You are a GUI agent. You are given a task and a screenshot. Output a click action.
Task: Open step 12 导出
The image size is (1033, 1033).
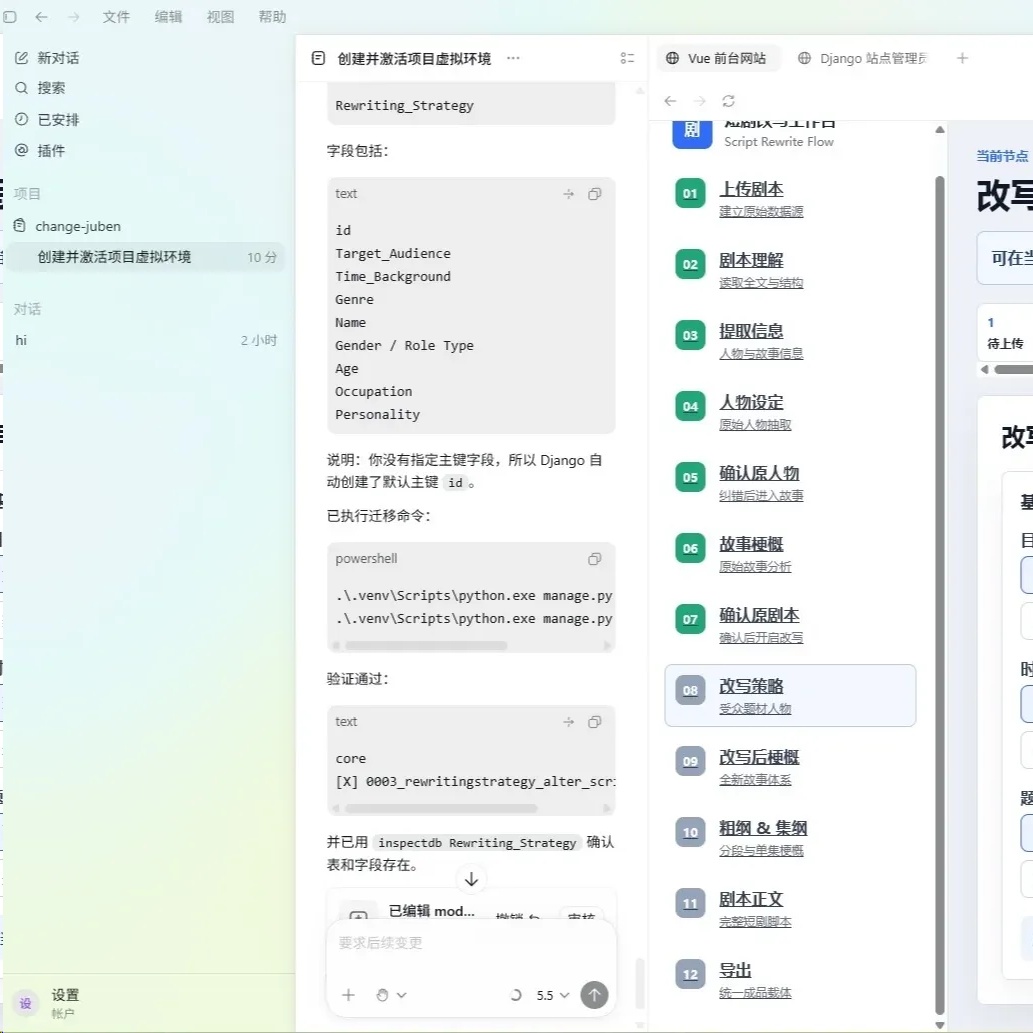[790, 980]
